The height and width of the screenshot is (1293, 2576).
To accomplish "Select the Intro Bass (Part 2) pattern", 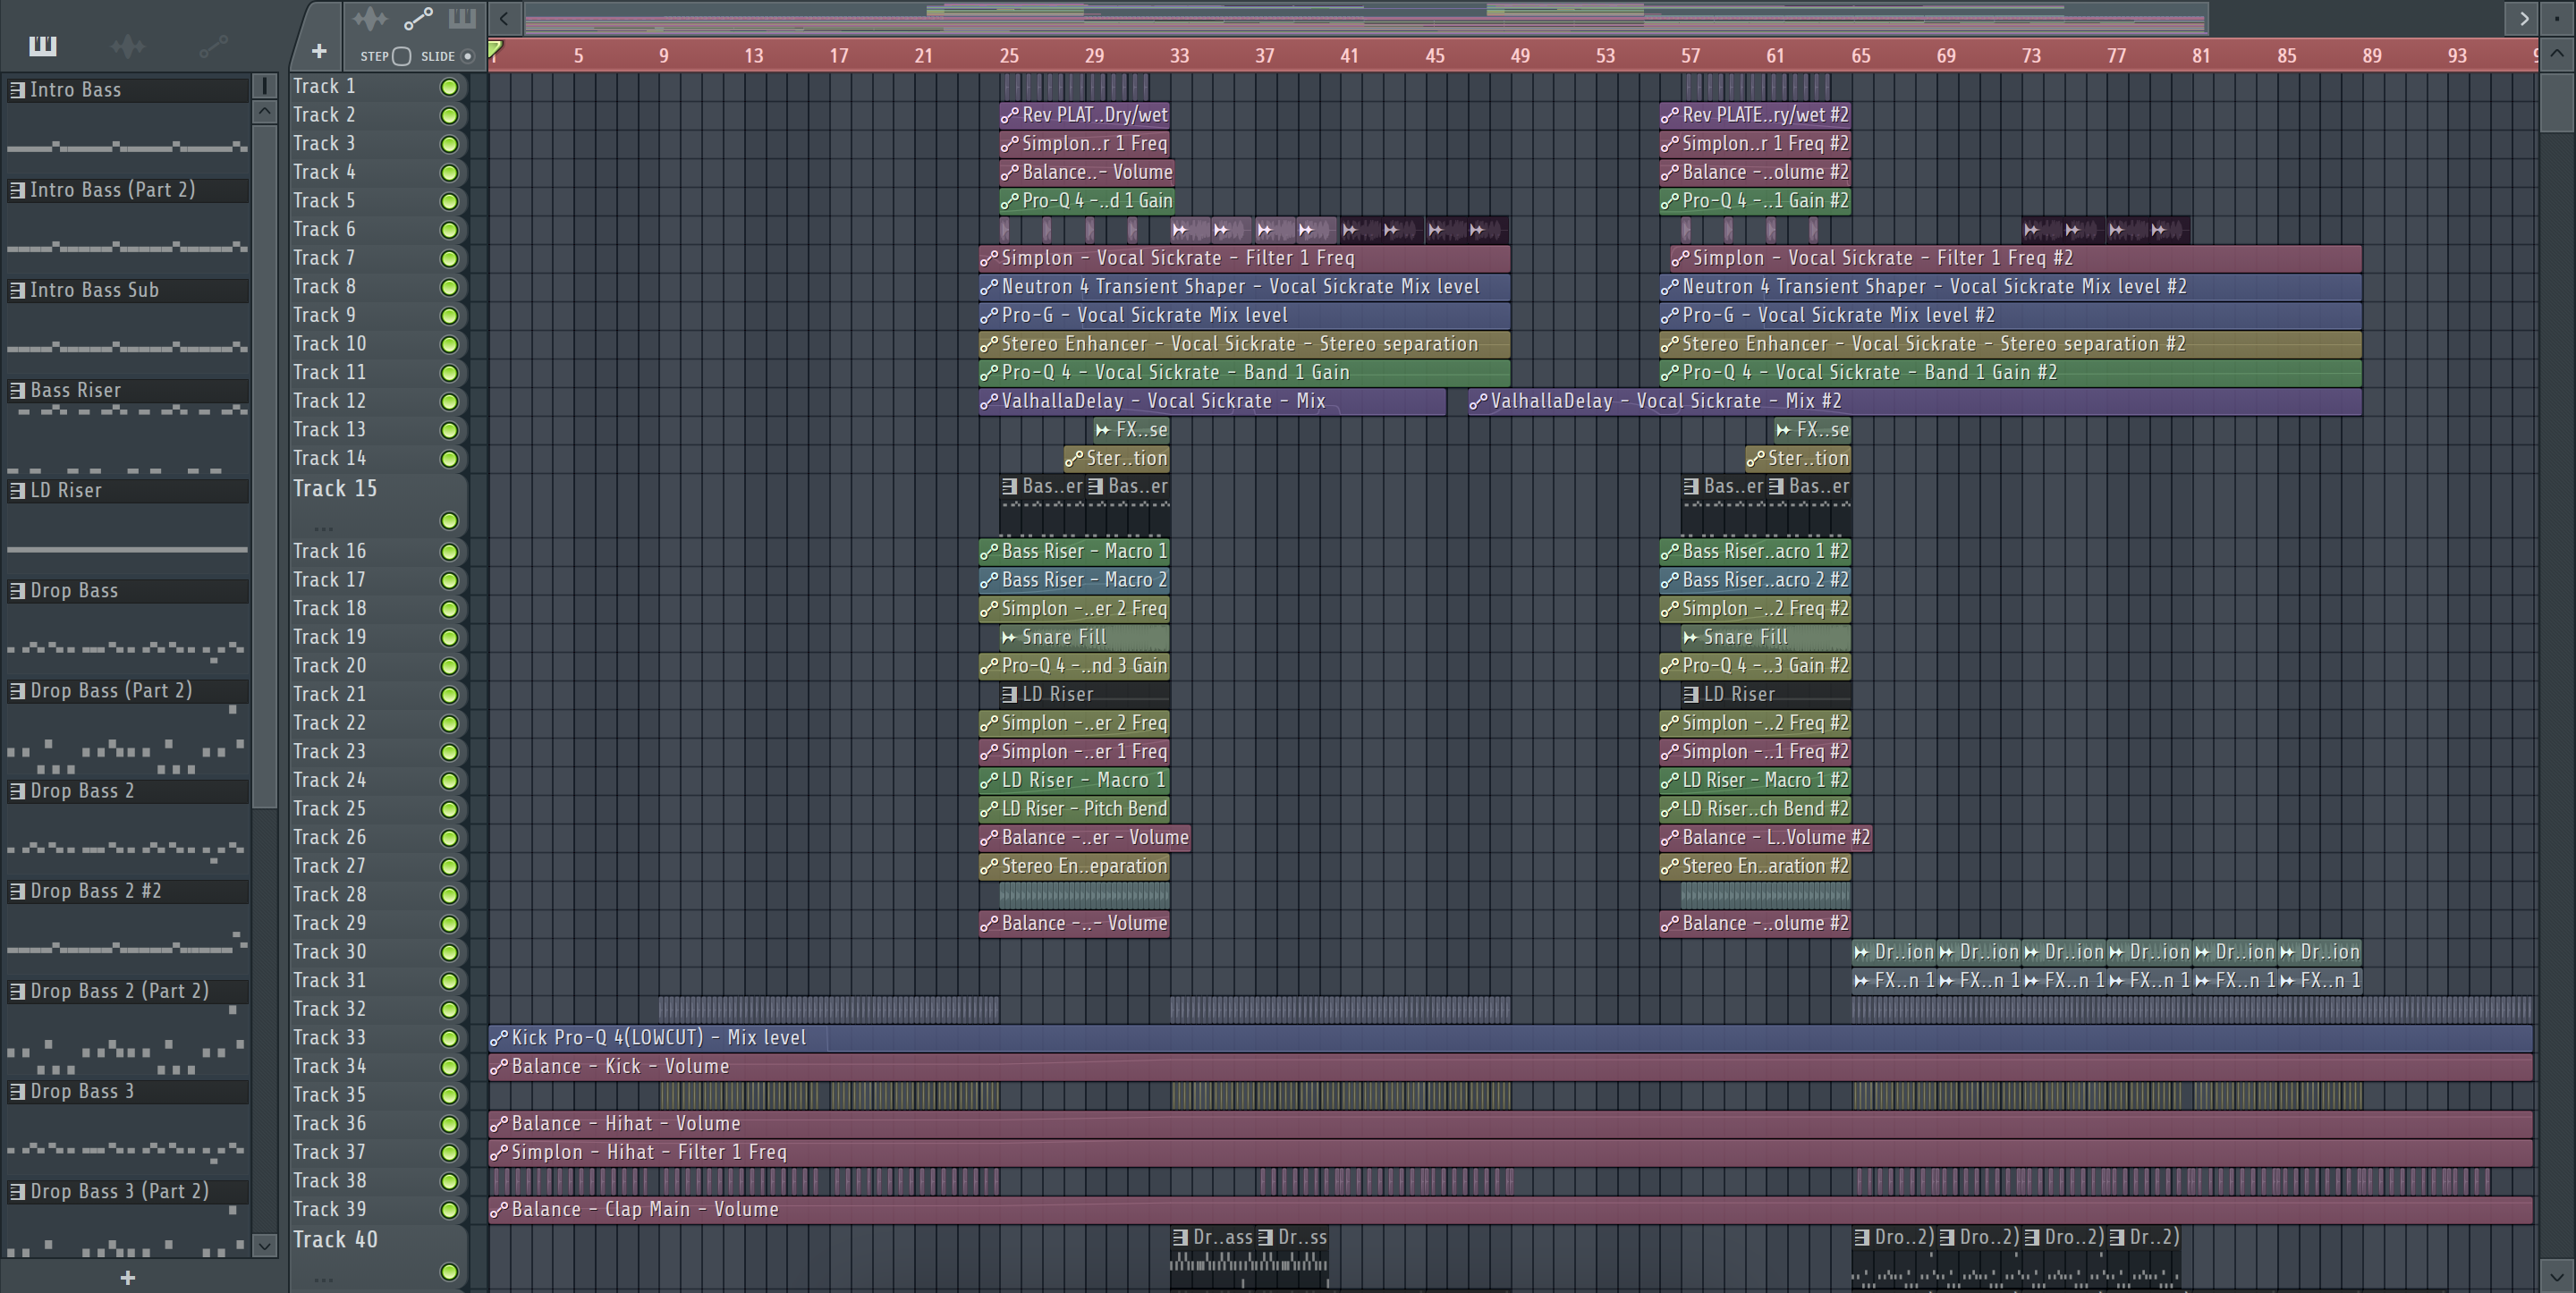I will tap(127, 190).
